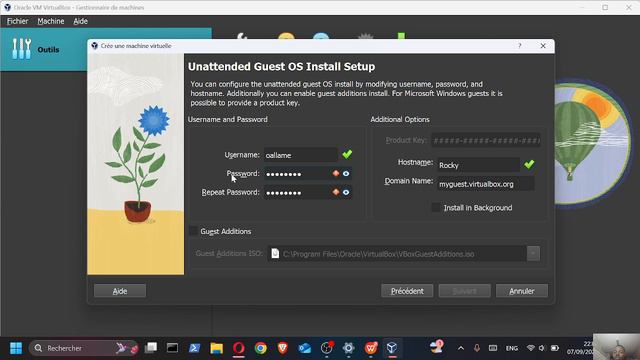Click the Guest Additions ISO path field
This screenshot has height=360, width=640.
(397, 253)
